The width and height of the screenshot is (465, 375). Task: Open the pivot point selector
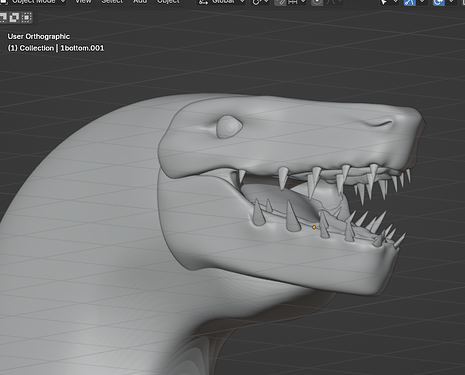tap(260, 2)
